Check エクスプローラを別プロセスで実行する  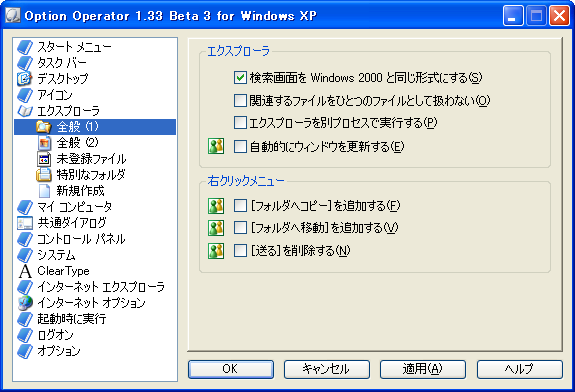[x=240, y=122]
